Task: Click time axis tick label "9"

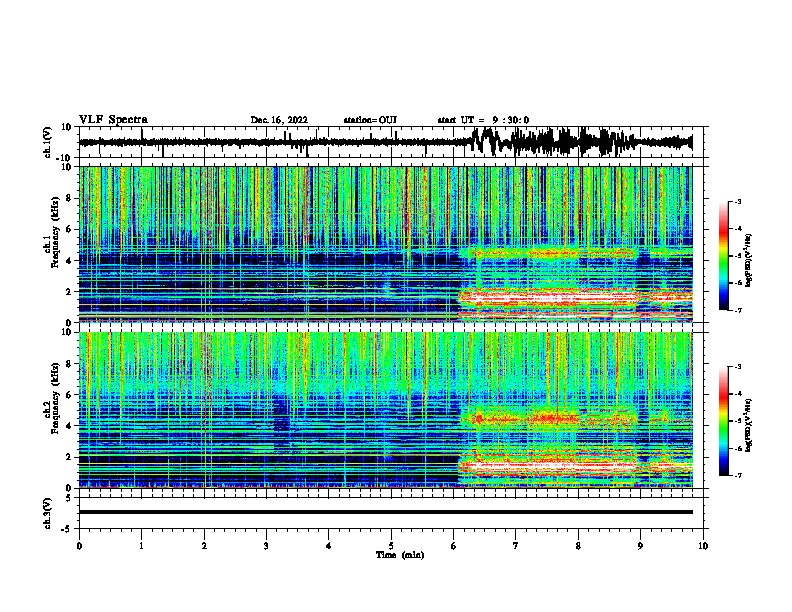Action: 640,546
